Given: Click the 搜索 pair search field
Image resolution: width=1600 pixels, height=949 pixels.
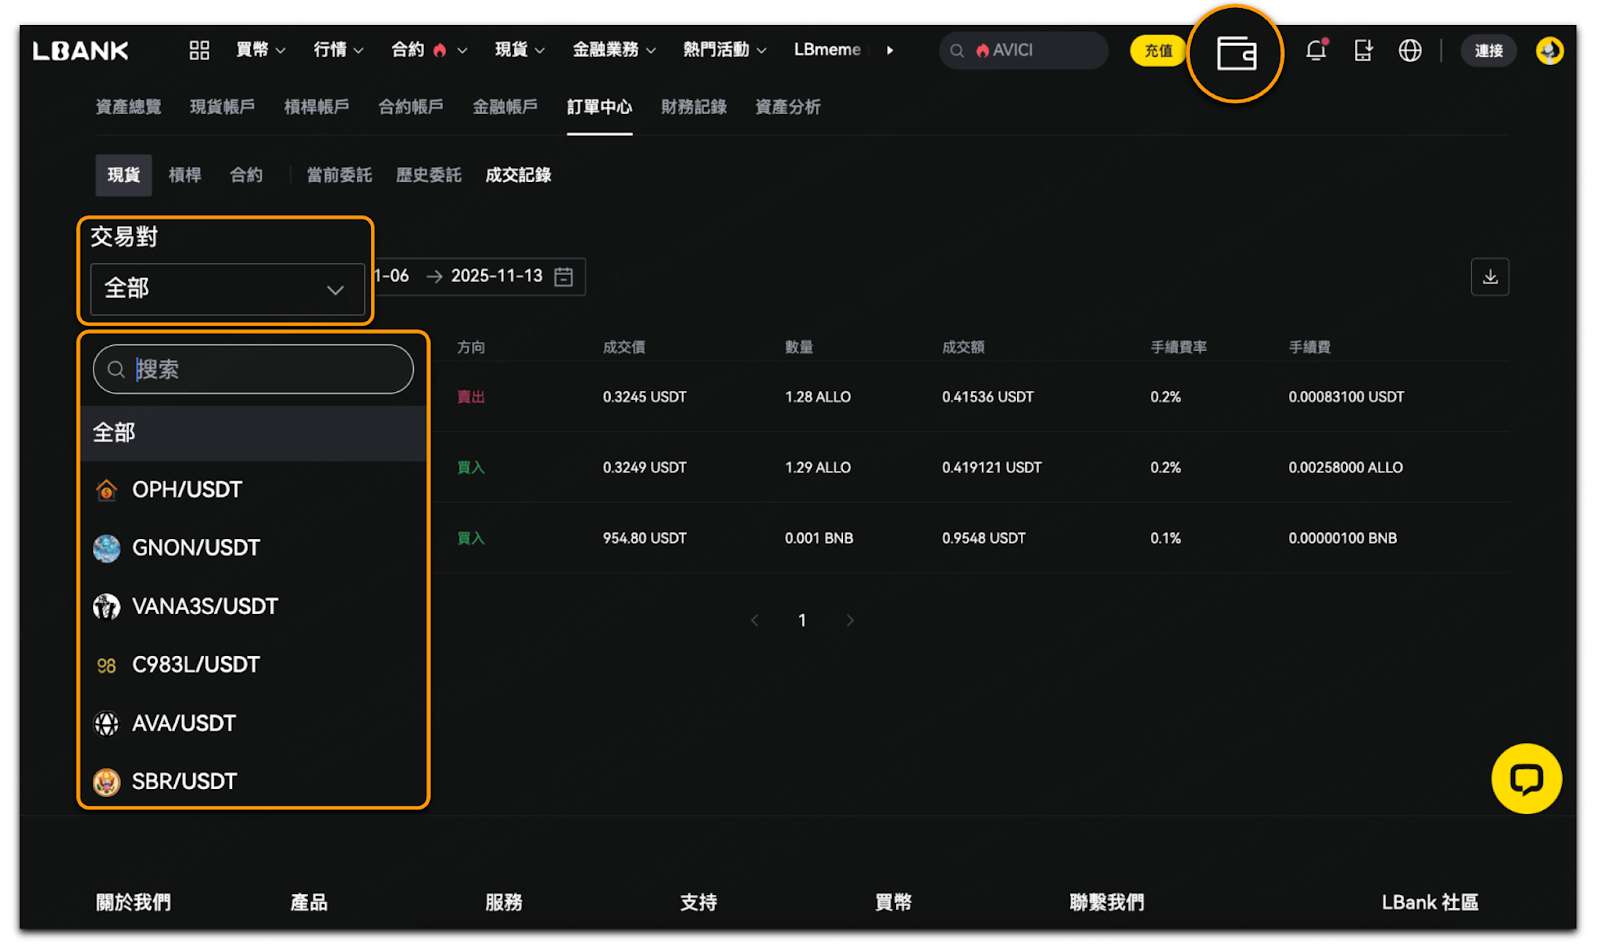Looking at the screenshot, I should click(x=265, y=369).
